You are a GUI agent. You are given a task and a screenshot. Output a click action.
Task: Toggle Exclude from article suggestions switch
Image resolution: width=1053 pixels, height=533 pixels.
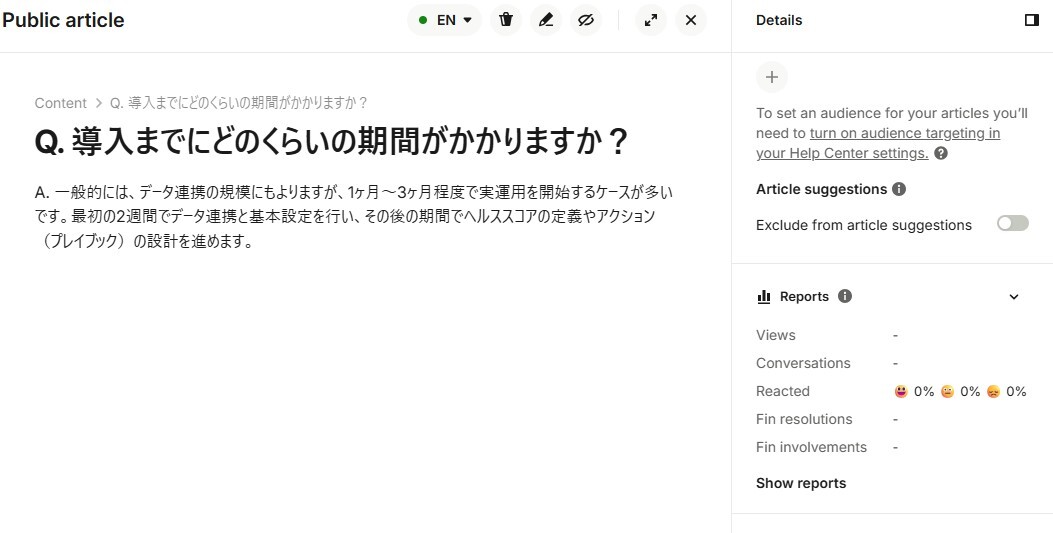1013,223
